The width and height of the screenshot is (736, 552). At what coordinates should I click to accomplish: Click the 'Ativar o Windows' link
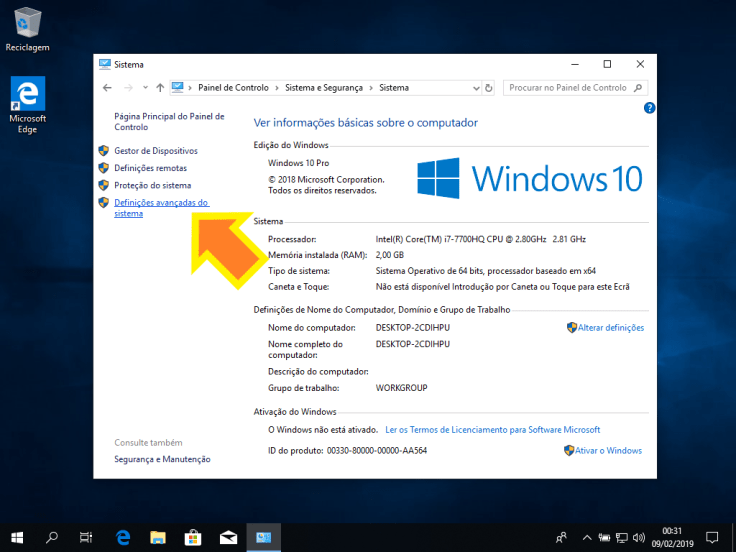pos(609,451)
